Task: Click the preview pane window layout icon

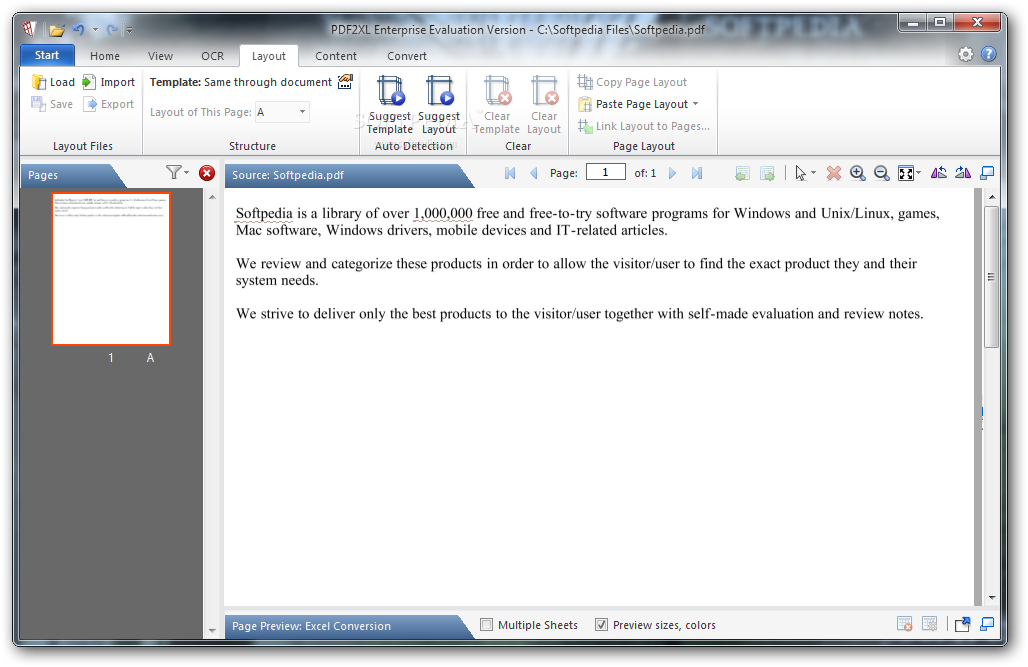Action: coord(987,624)
